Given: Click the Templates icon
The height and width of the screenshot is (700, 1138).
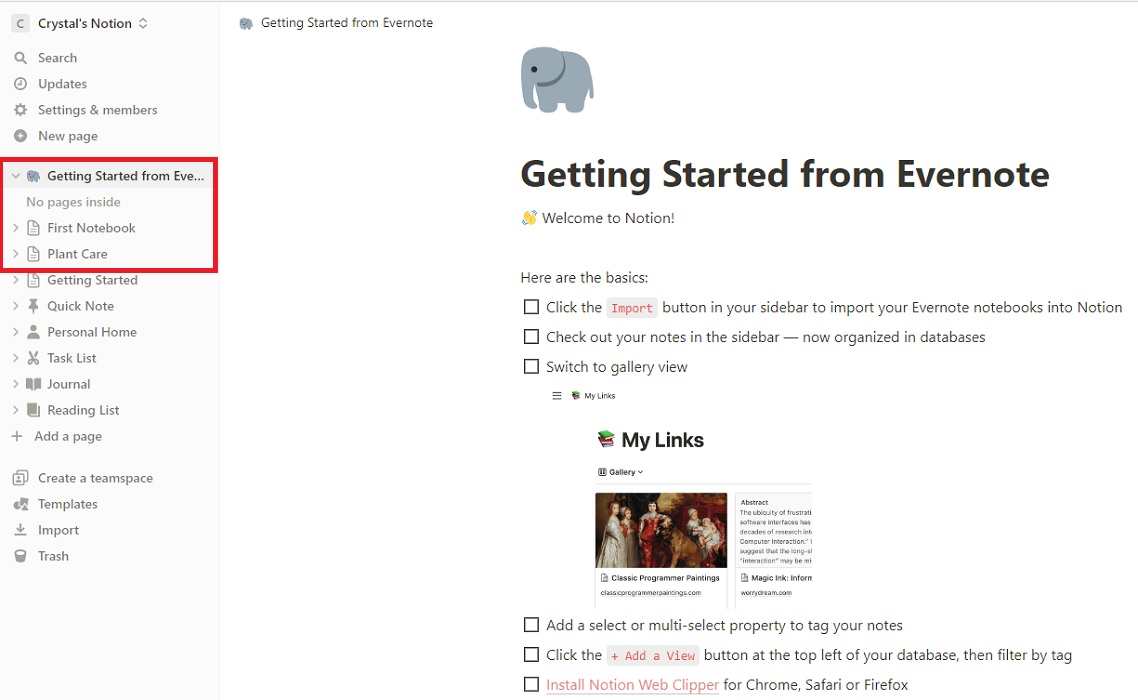Looking at the screenshot, I should pyautogui.click(x=22, y=503).
